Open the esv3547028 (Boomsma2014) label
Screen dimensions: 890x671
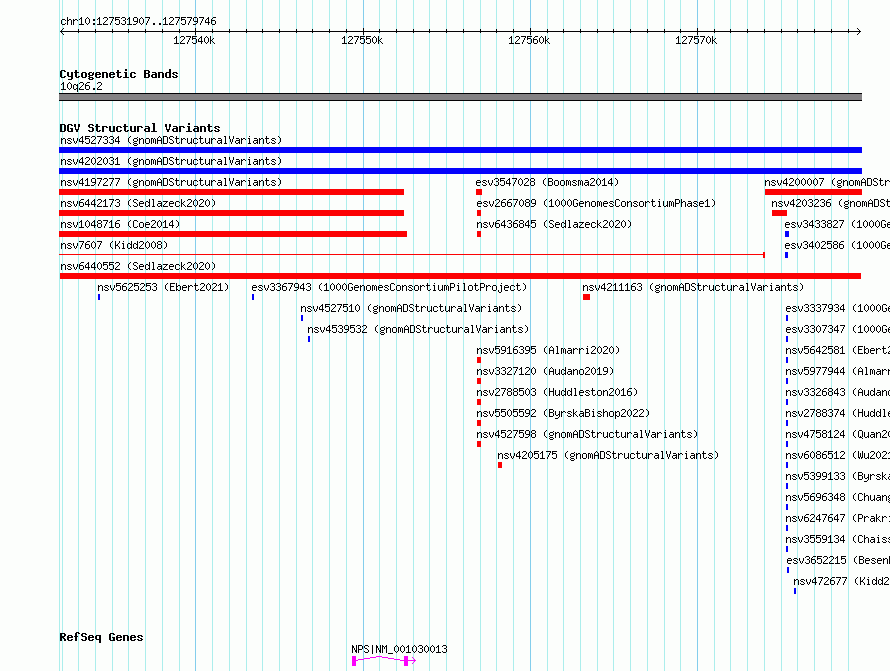(x=547, y=182)
